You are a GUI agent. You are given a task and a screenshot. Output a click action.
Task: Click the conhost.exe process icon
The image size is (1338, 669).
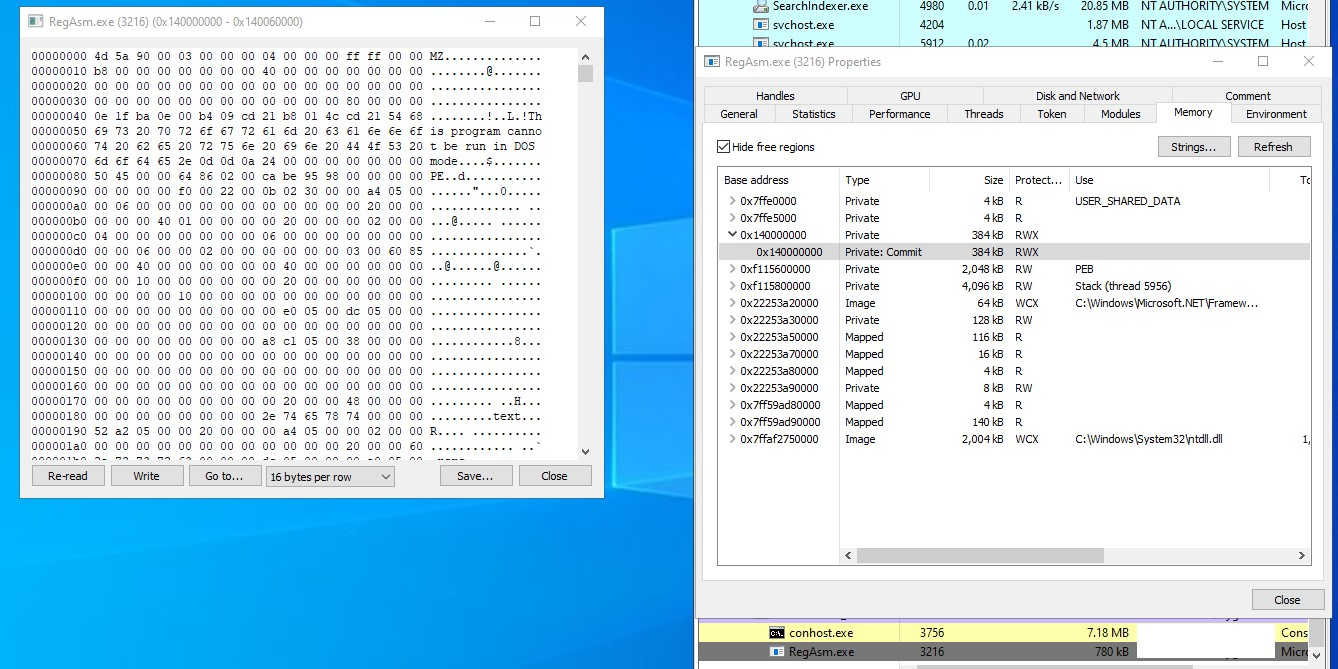pos(776,632)
